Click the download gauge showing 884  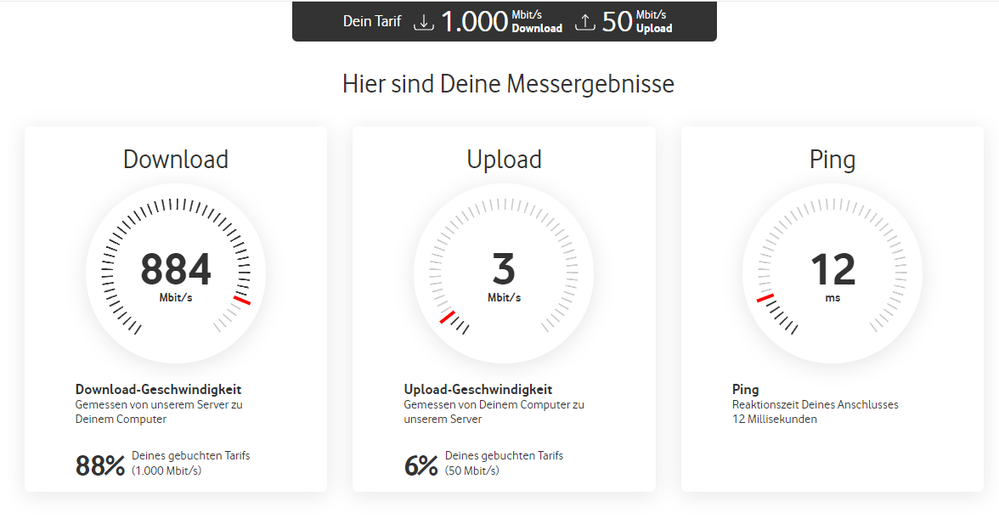pos(176,273)
